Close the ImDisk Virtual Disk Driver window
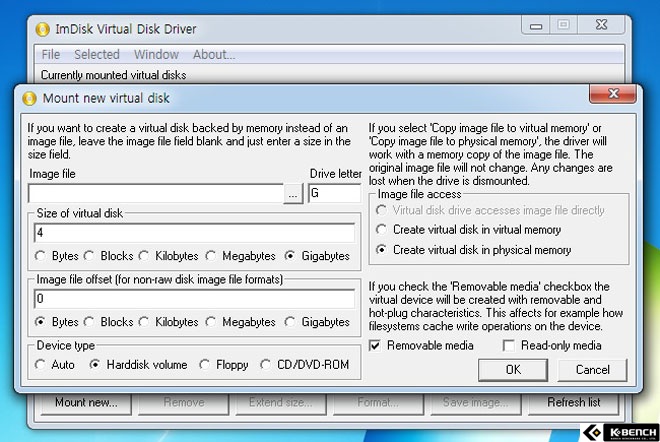The image size is (660, 442). point(601,25)
